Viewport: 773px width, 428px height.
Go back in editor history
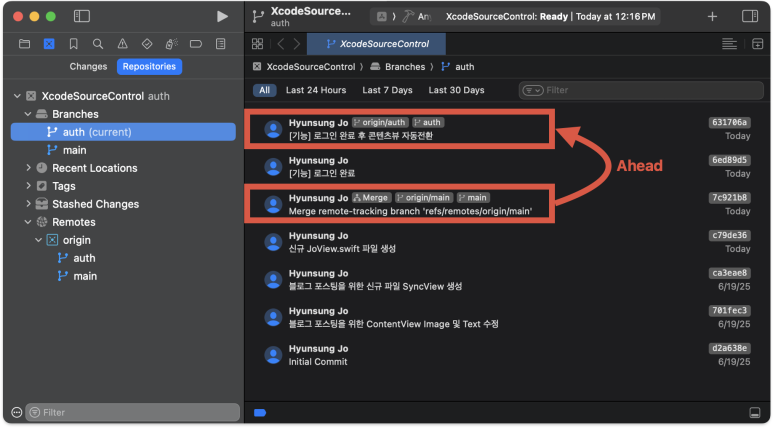pyautogui.click(x=281, y=44)
